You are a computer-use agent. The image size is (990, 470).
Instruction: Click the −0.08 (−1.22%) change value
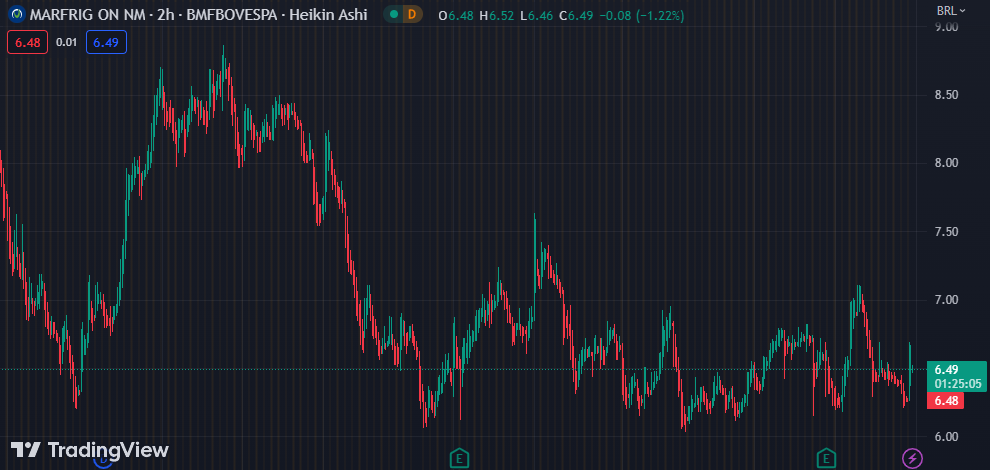[x=641, y=15]
